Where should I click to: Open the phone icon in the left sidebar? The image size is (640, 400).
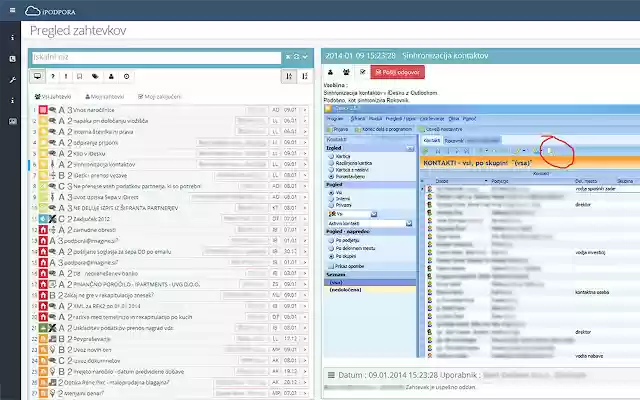point(12,59)
